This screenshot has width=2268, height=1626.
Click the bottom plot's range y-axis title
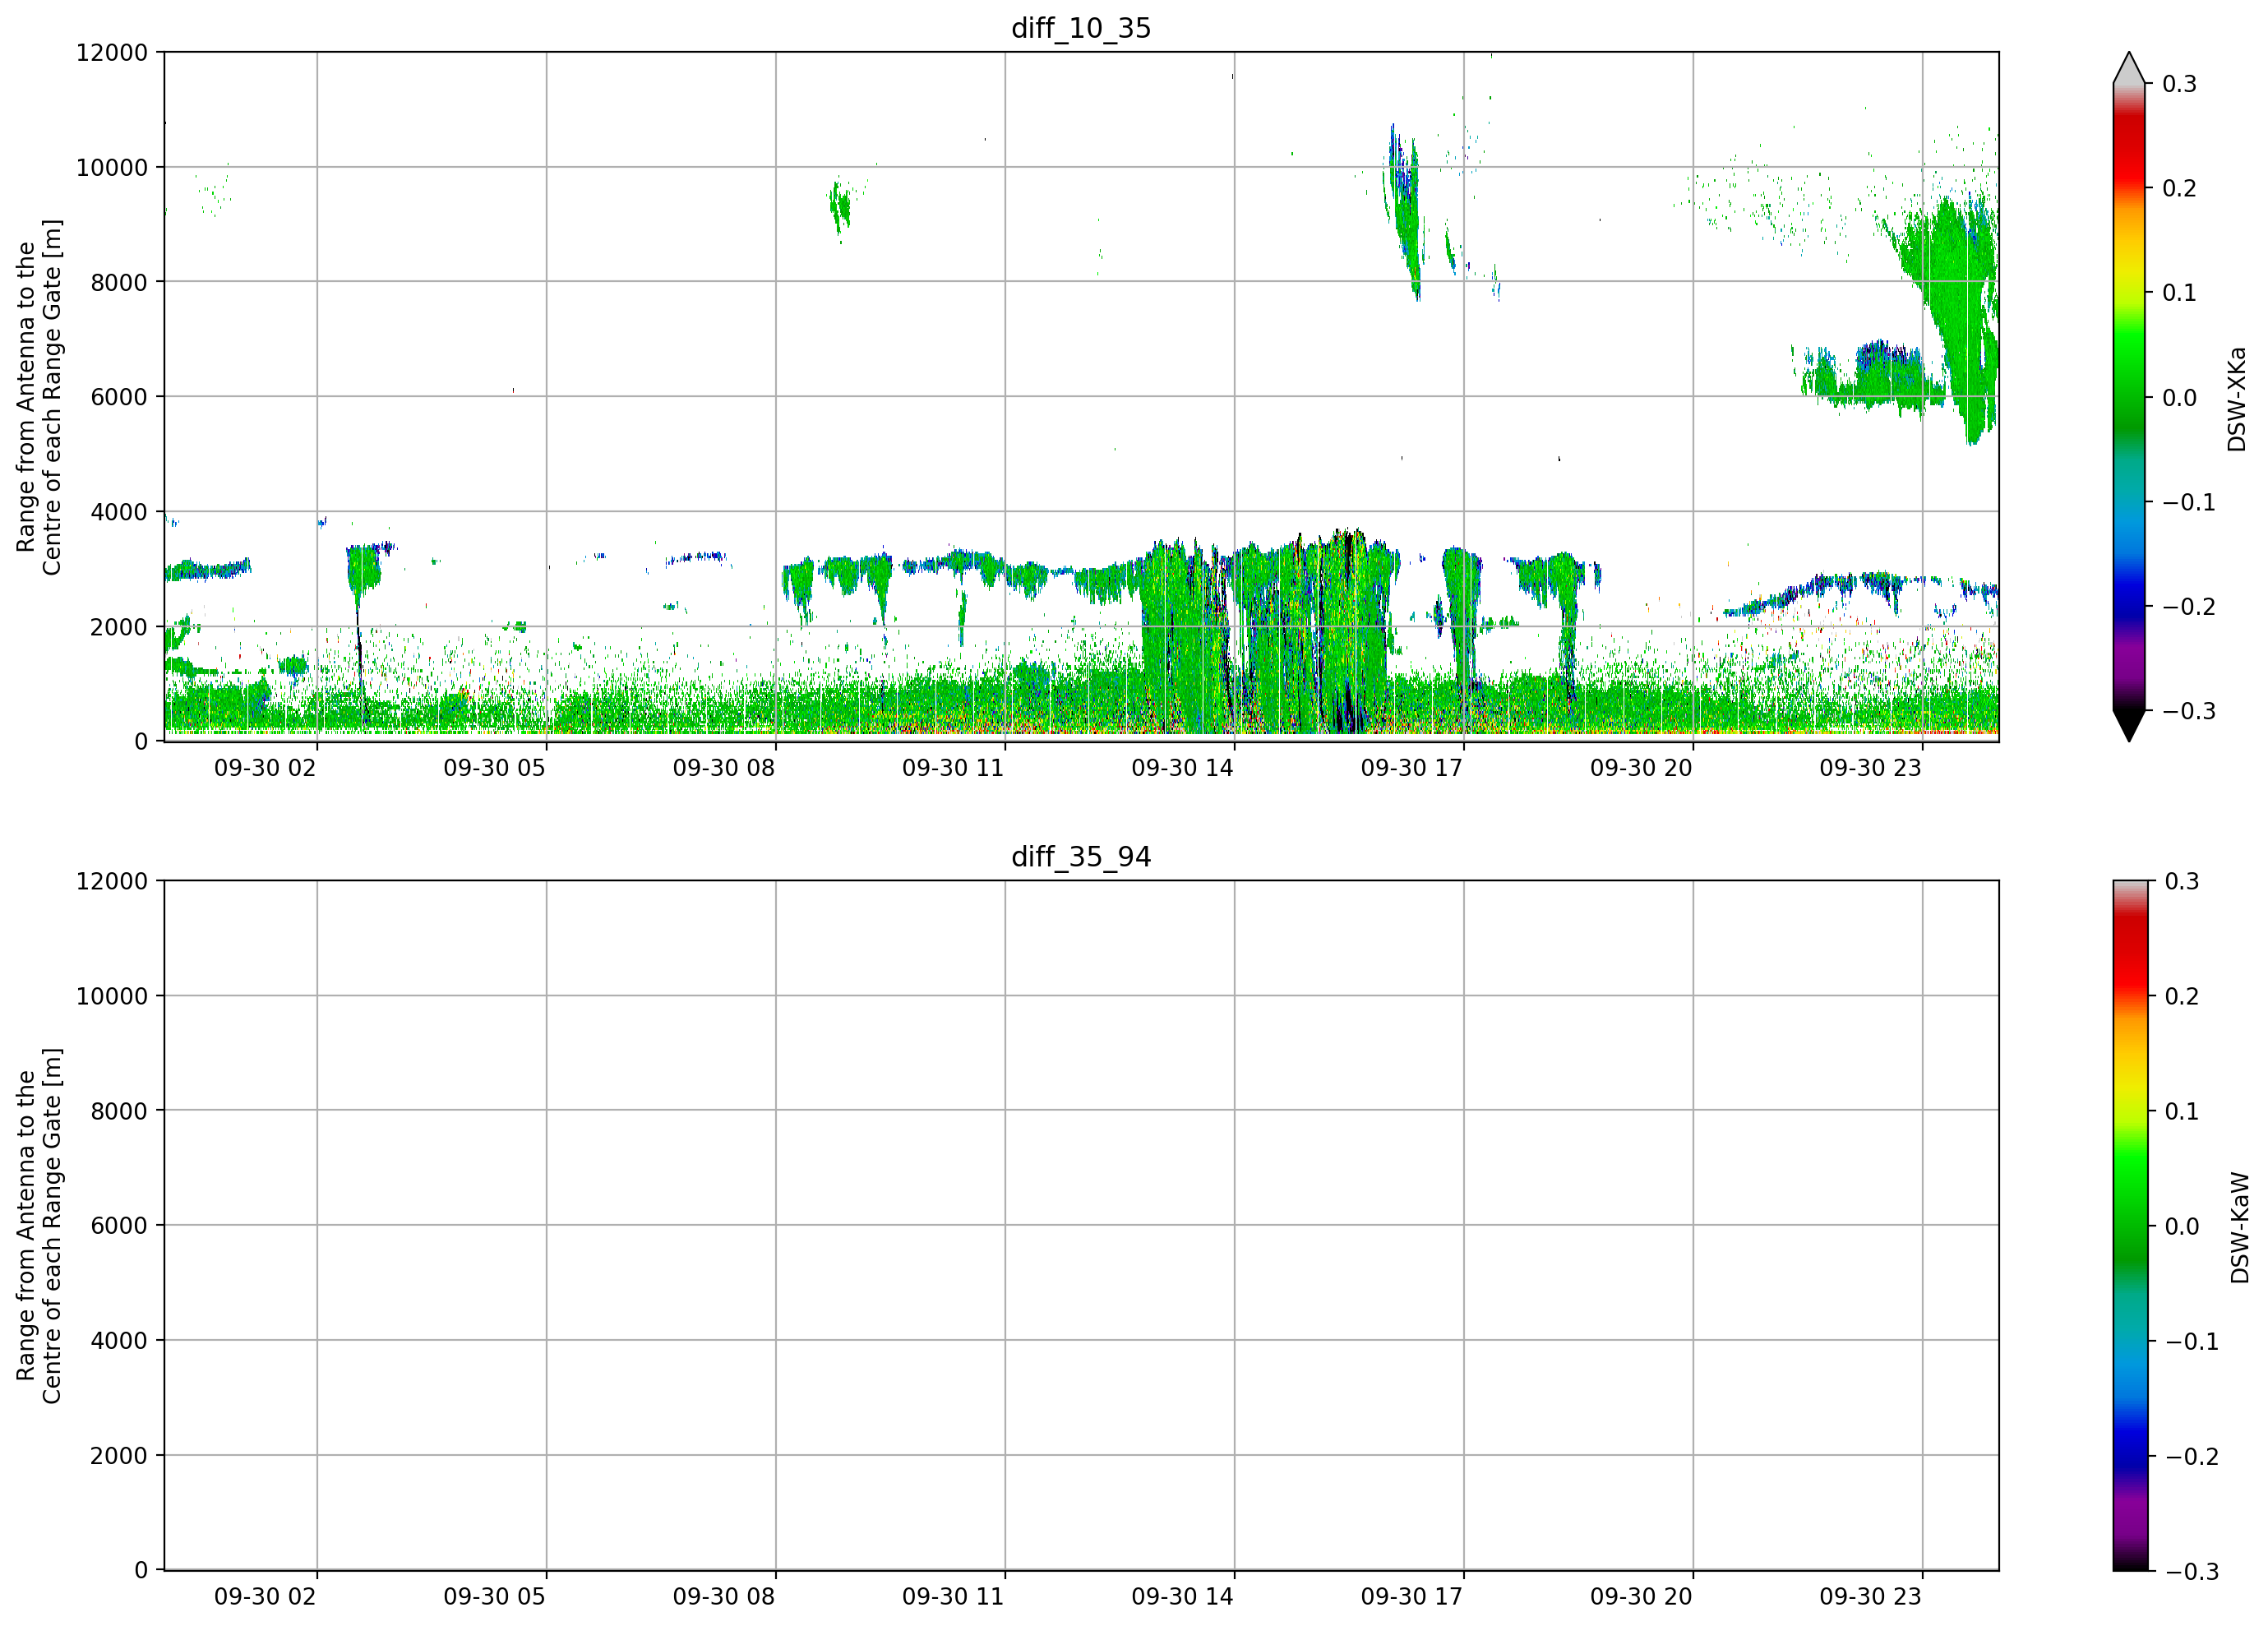pyautogui.click(x=39, y=1226)
